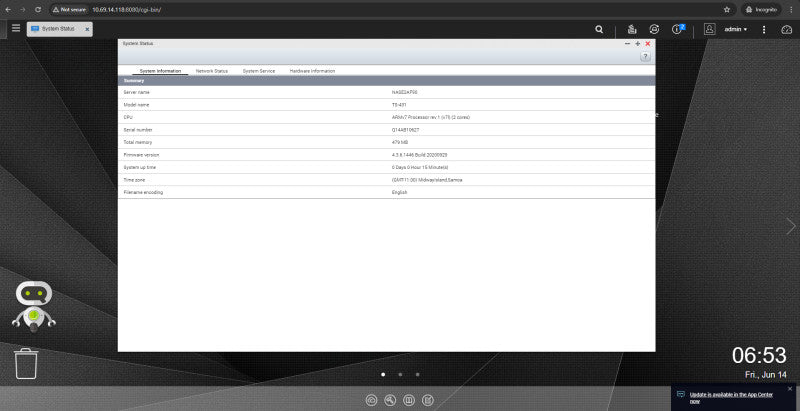The image size is (800, 411).
Task: Reload the browser page
Action: click(x=38, y=10)
